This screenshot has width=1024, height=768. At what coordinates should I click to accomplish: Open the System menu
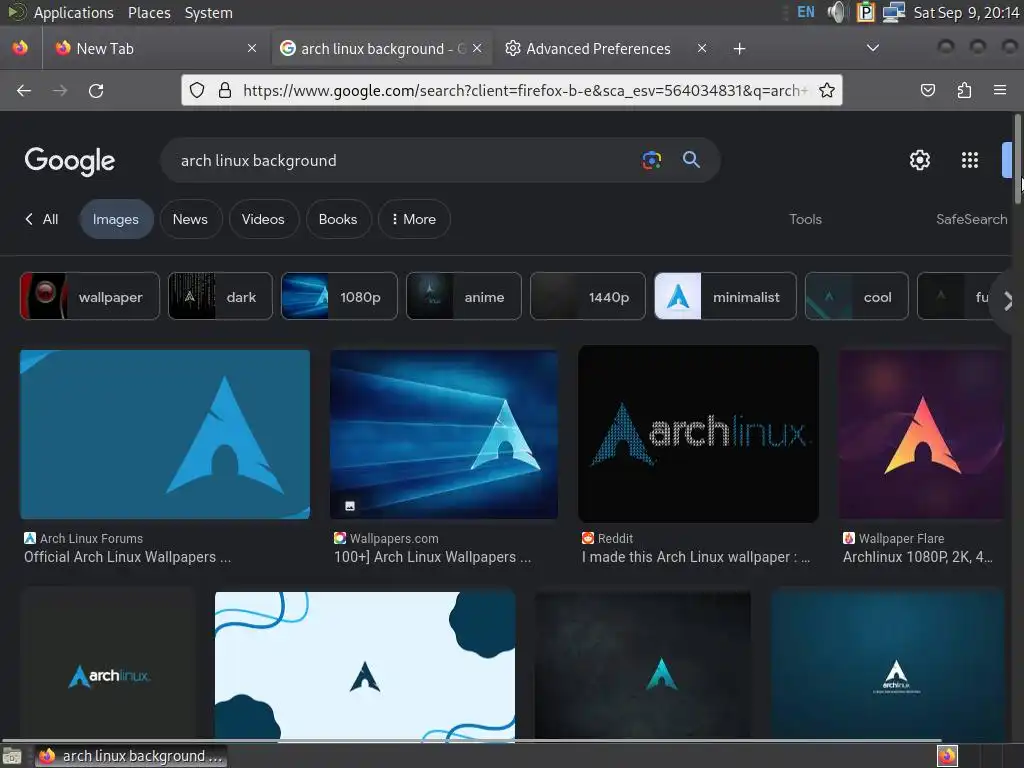[x=208, y=12]
